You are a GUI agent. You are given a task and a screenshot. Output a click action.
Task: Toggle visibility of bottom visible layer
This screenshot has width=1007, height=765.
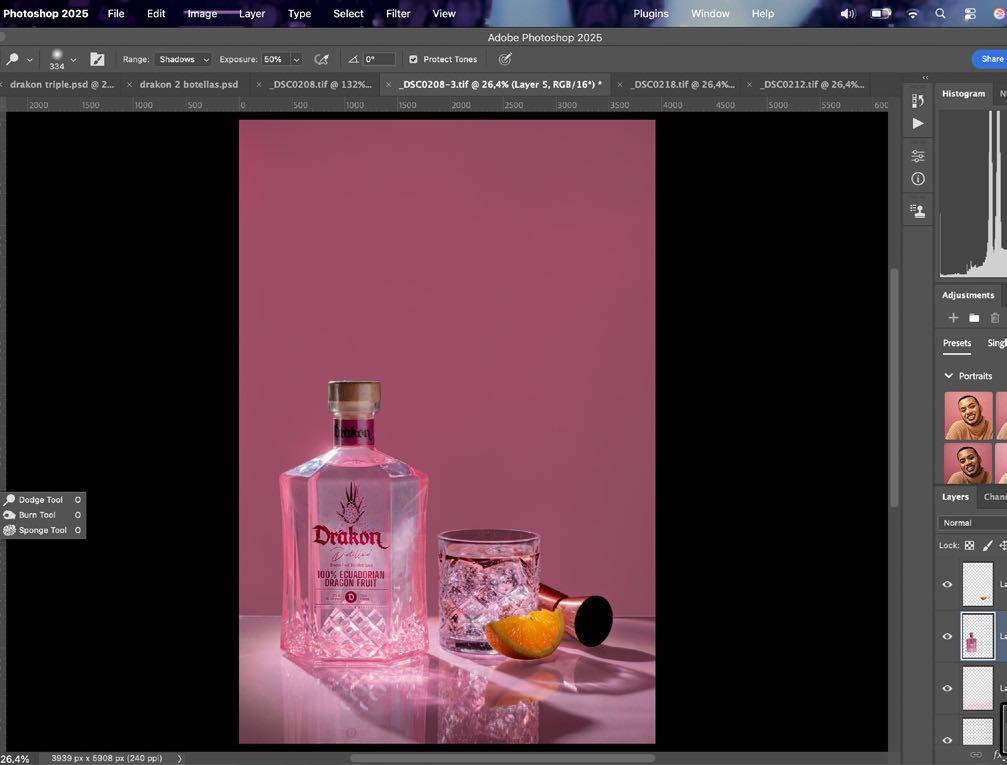coord(947,740)
